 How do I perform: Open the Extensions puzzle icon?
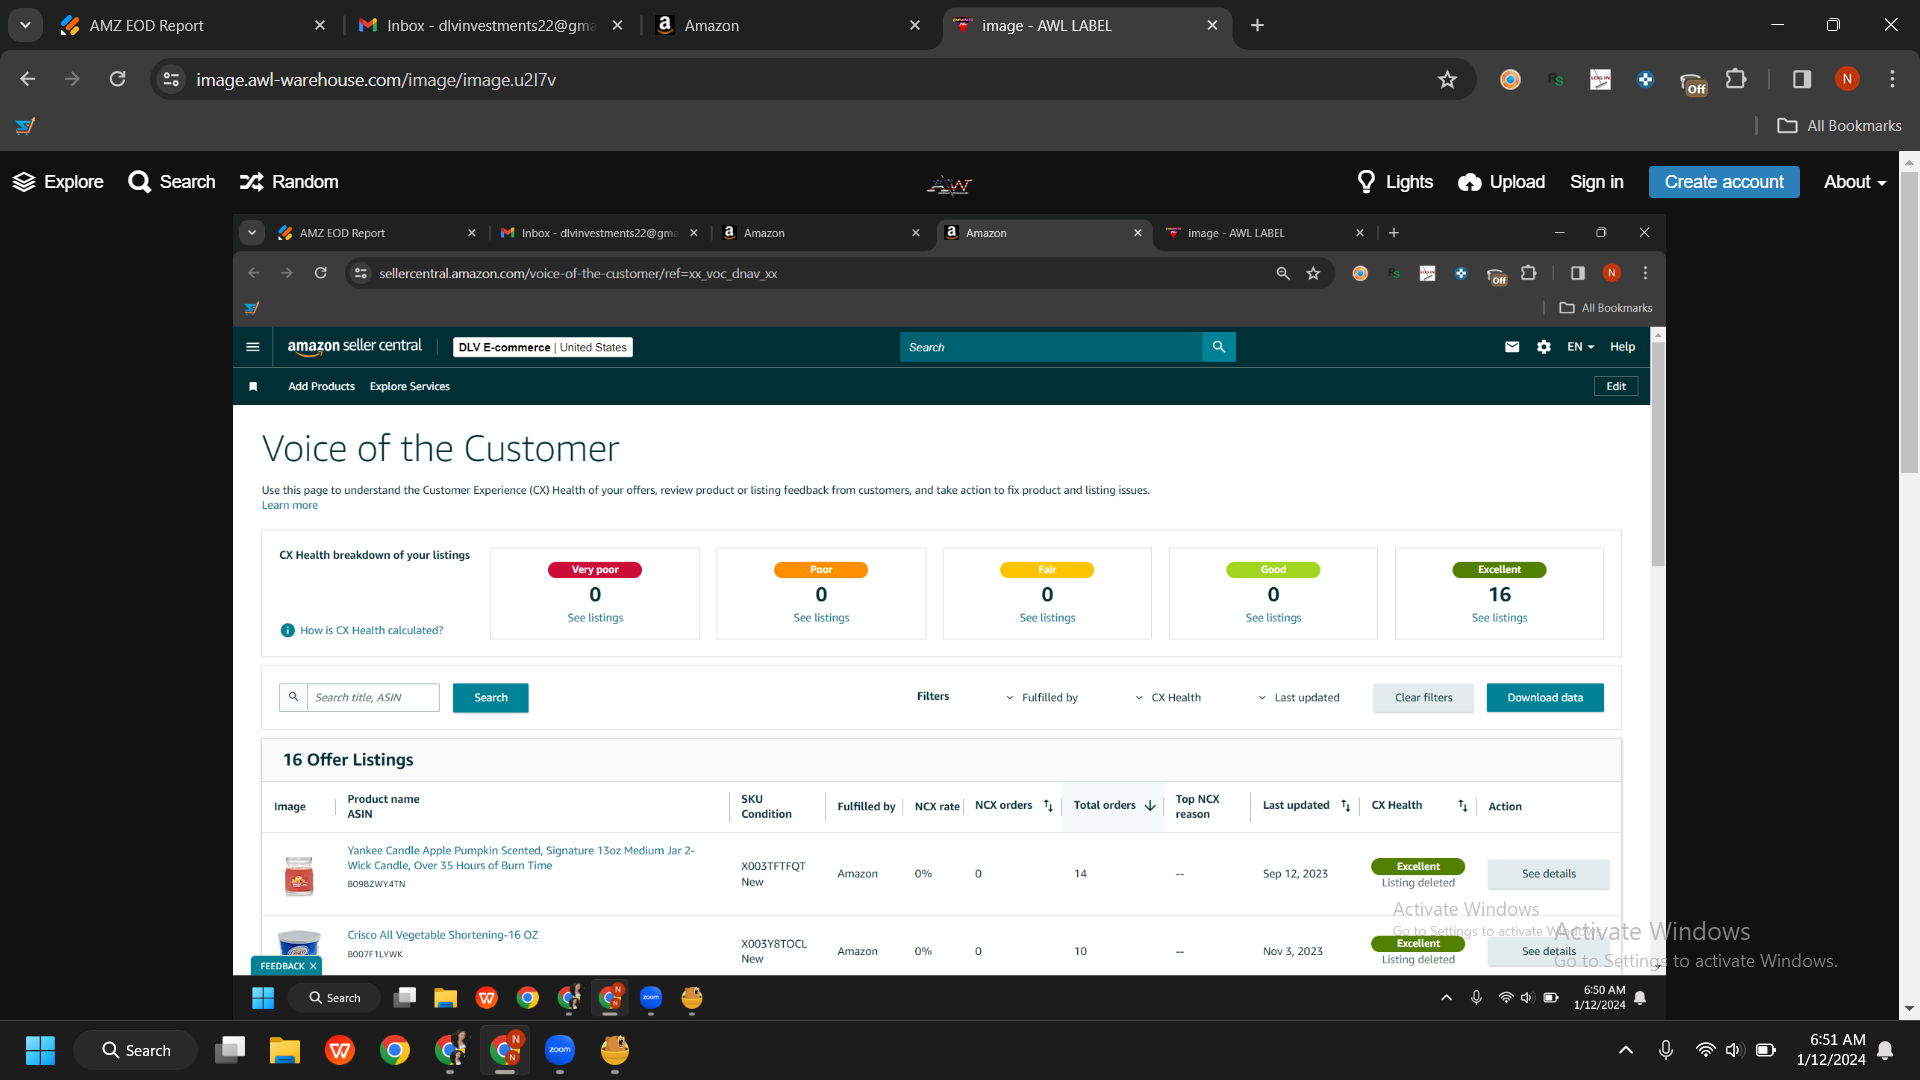1736,79
